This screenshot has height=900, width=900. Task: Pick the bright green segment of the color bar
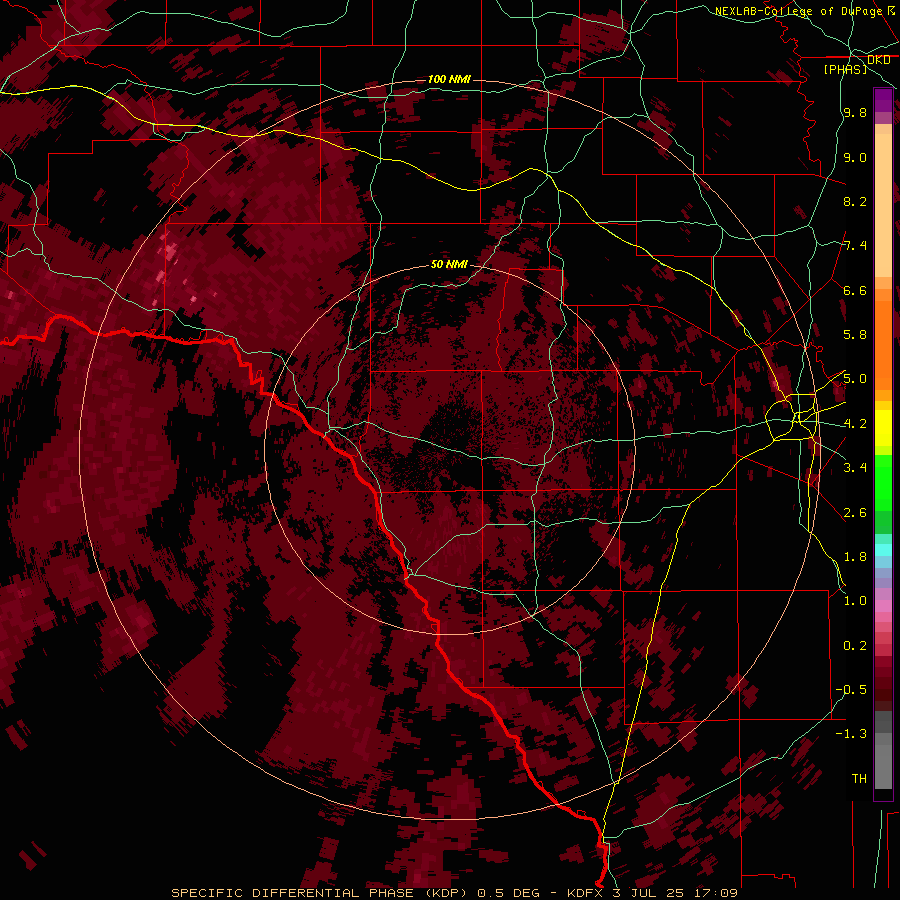pos(883,483)
